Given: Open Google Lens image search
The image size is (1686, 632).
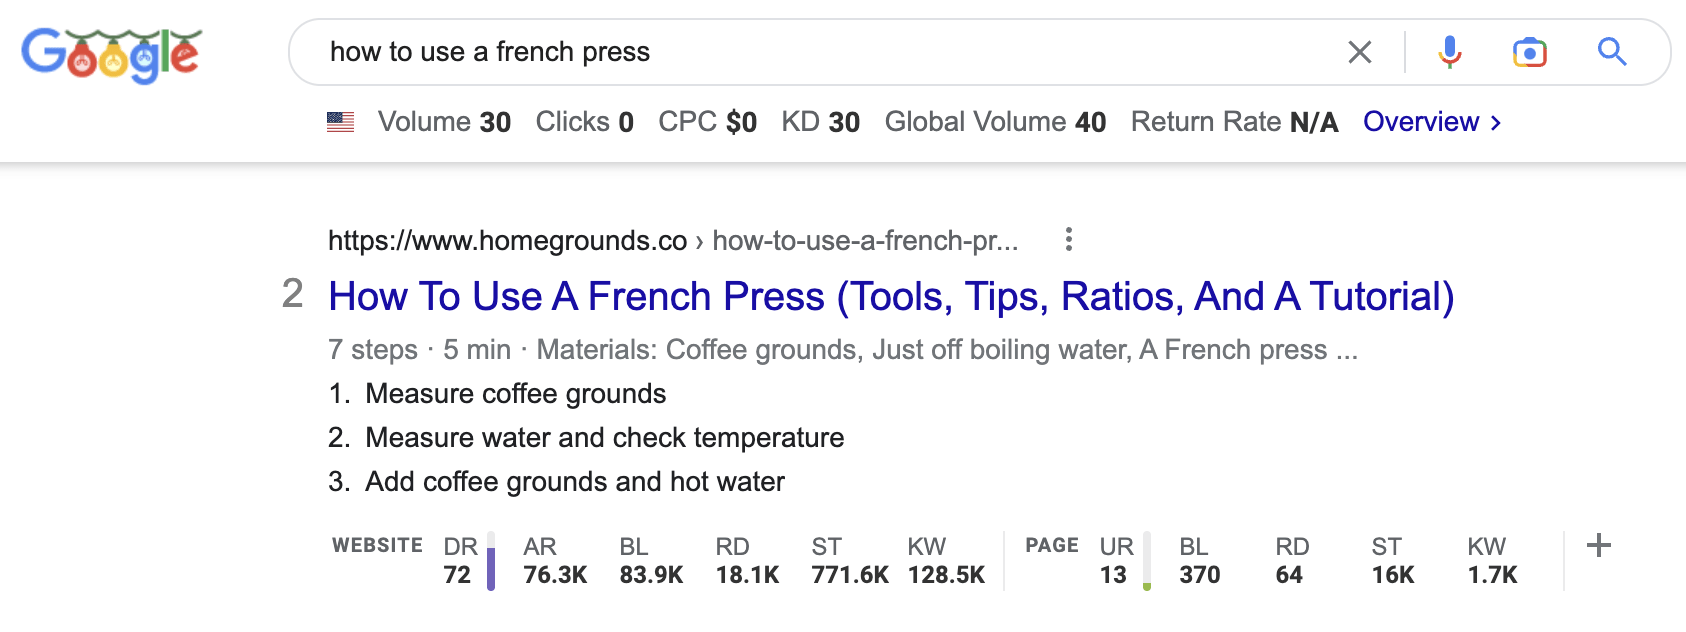Looking at the screenshot, I should pos(1530,52).
